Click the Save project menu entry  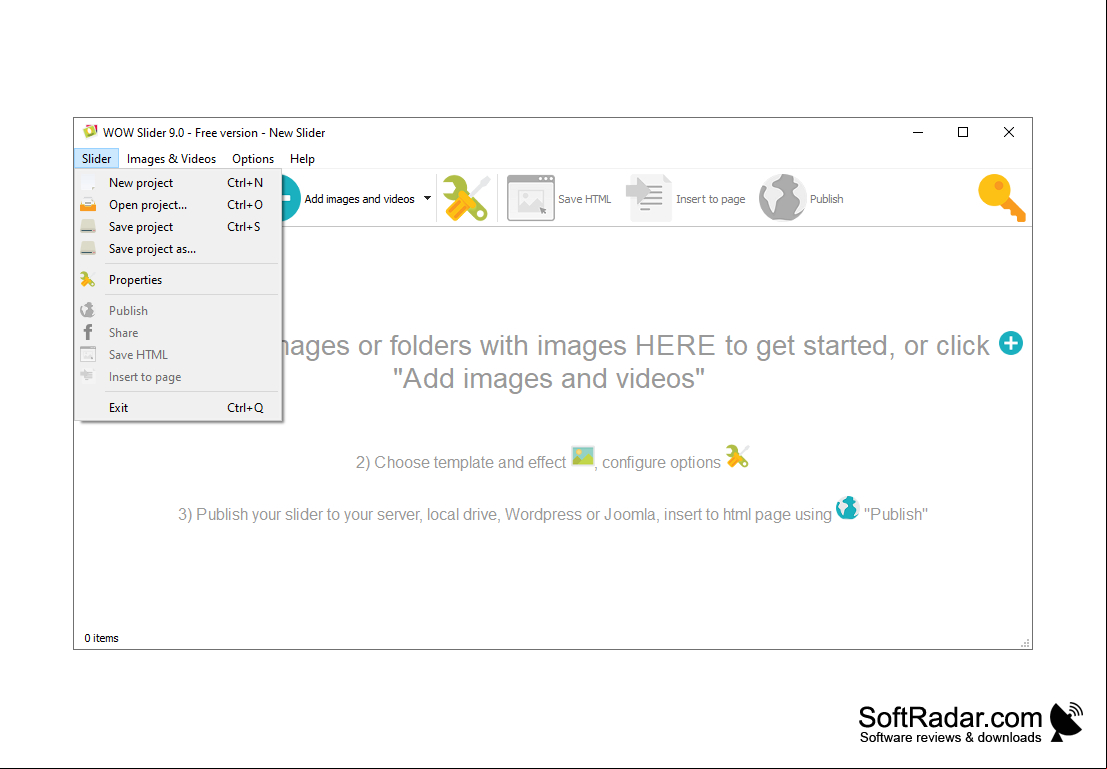point(178,227)
